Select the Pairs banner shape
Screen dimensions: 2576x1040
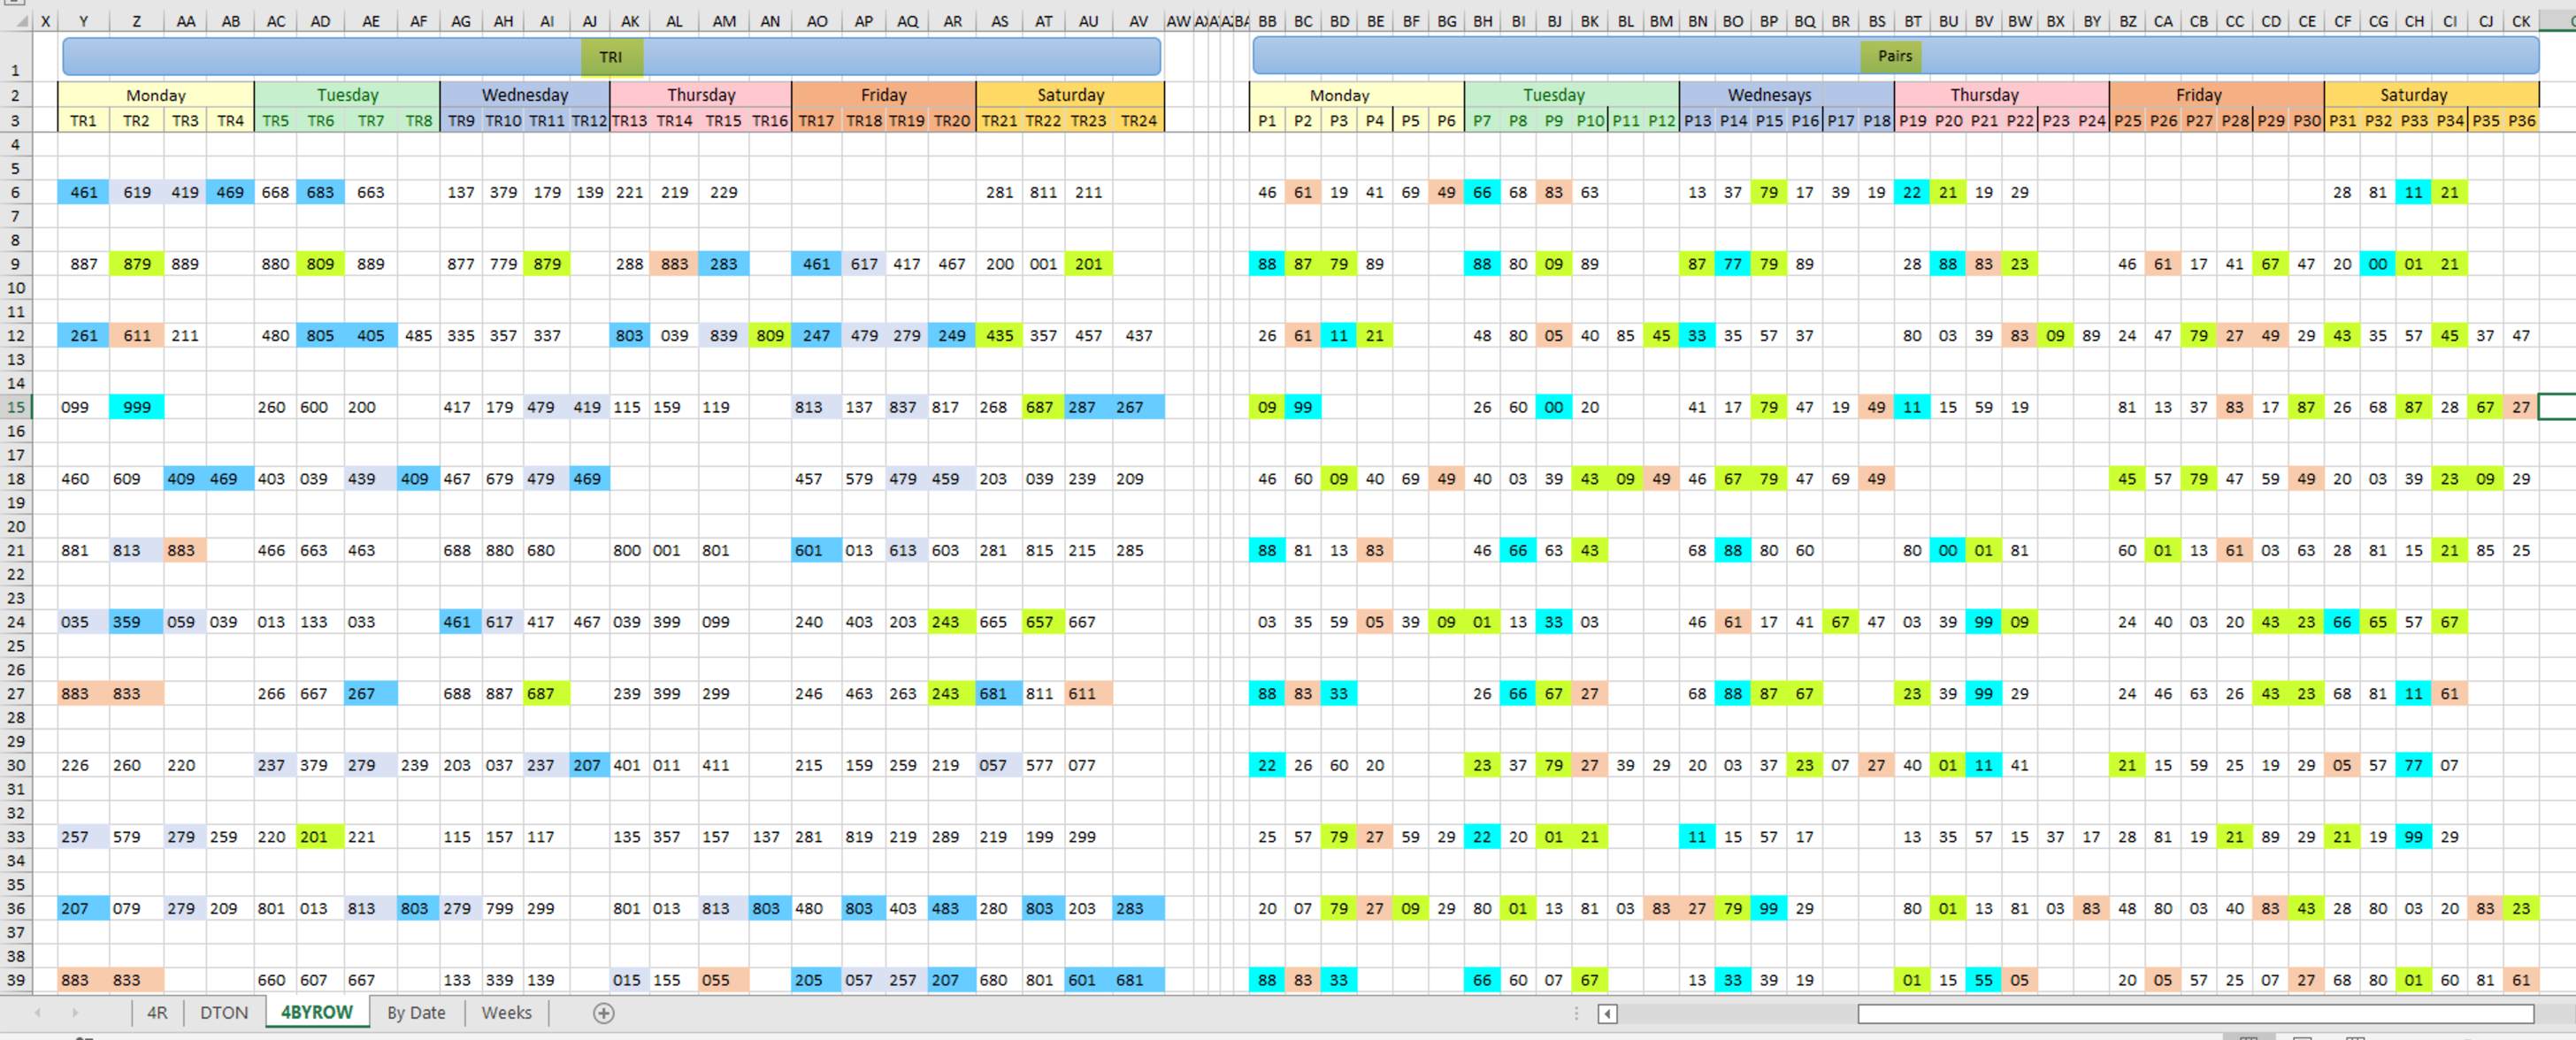pyautogui.click(x=1894, y=56)
